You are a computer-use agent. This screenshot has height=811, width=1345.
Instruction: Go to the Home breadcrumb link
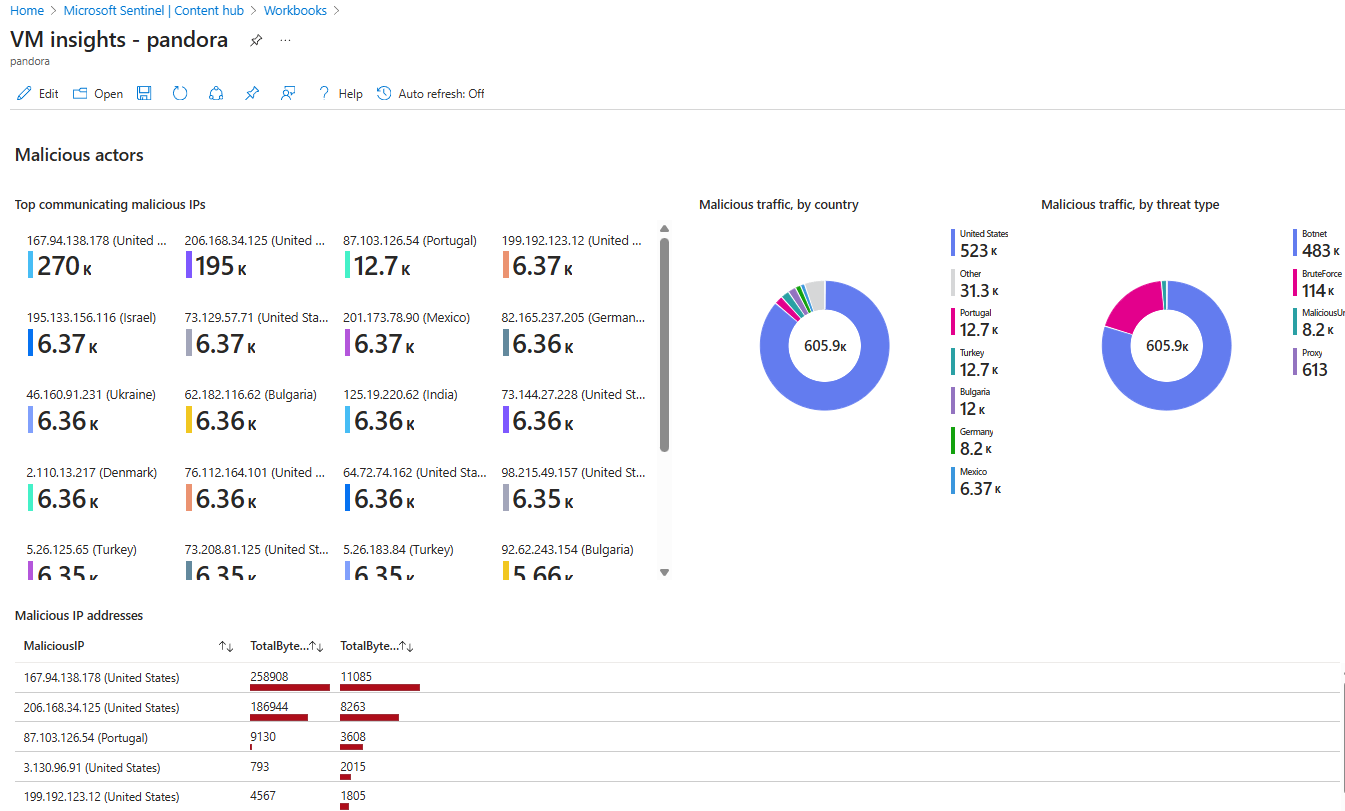coord(27,10)
